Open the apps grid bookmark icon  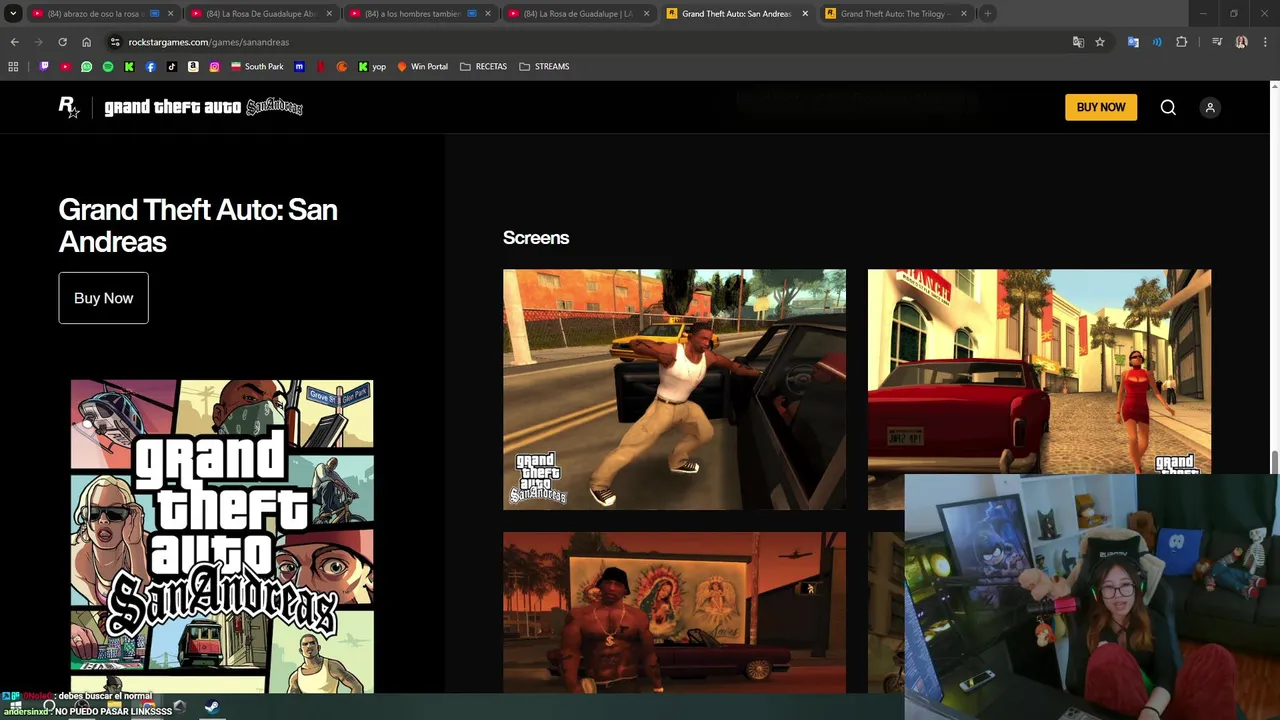pyautogui.click(x=13, y=67)
